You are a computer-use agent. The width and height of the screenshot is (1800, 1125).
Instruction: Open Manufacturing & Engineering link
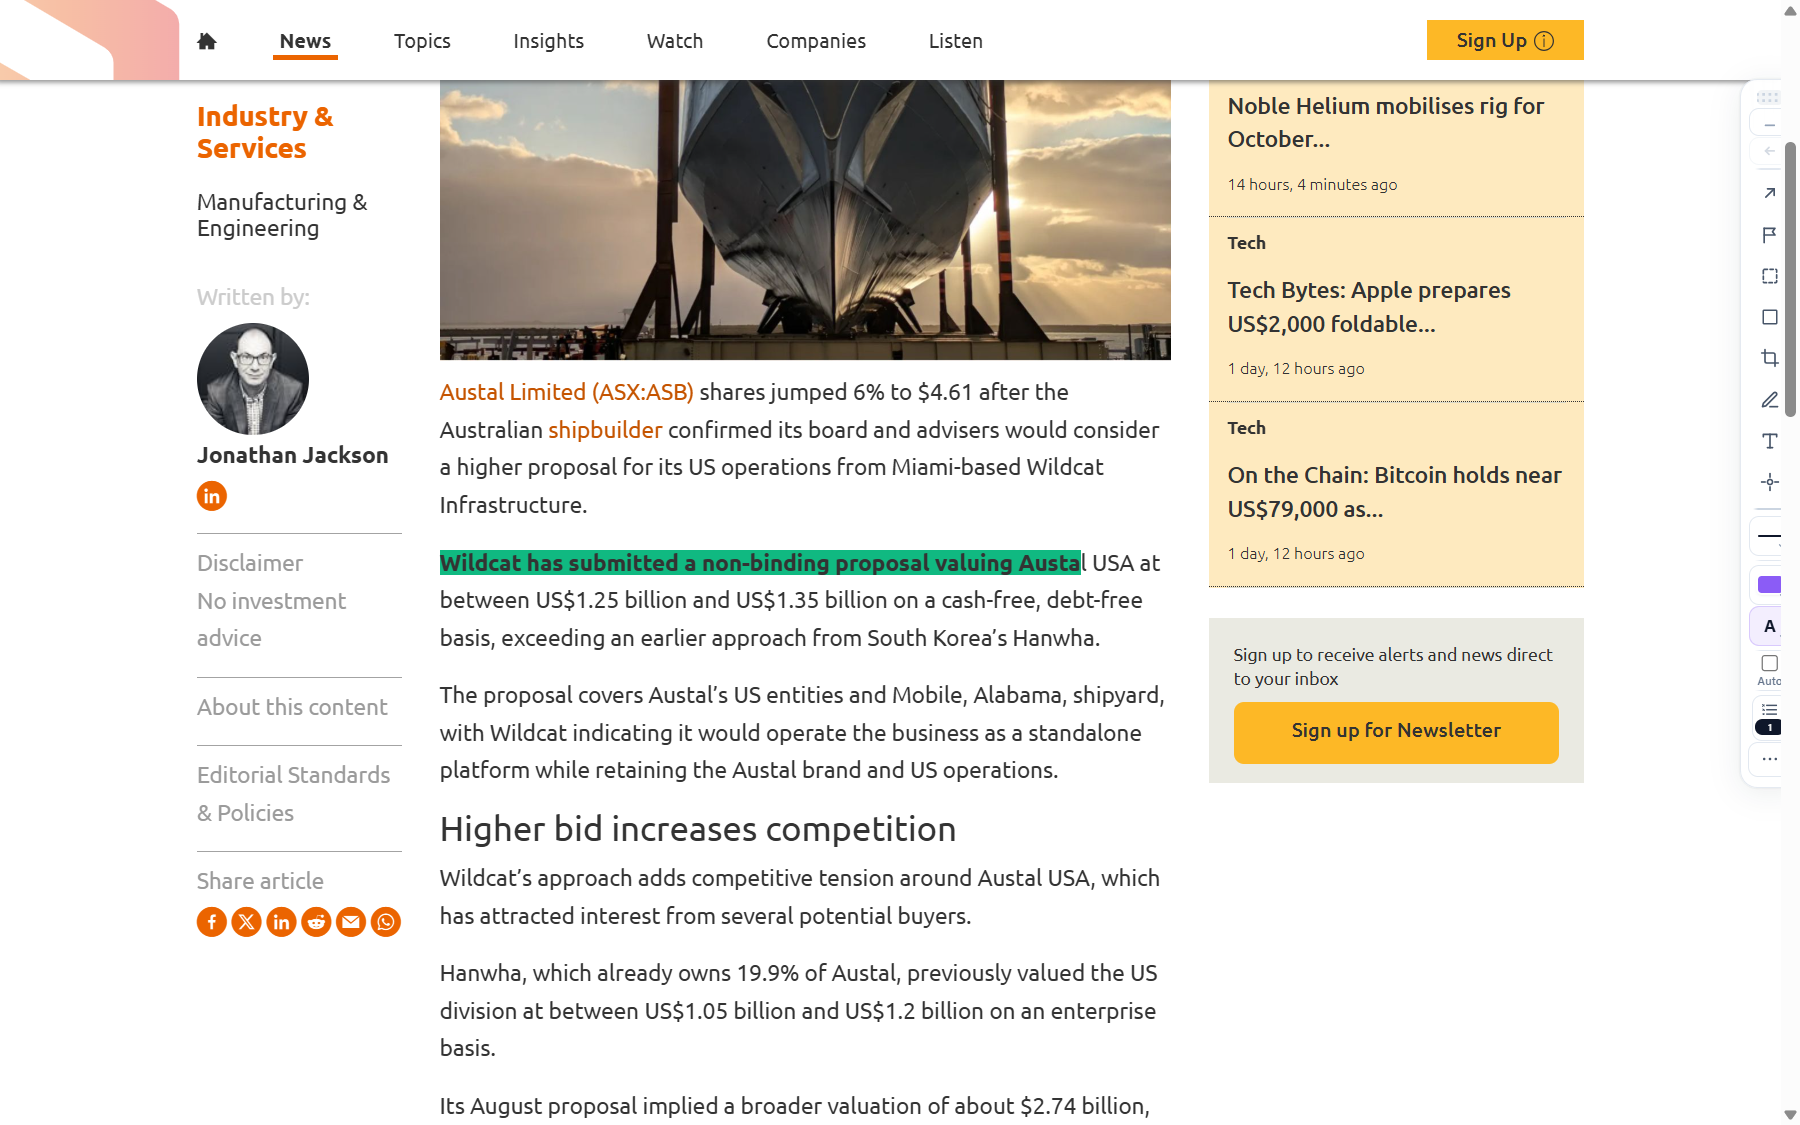(x=282, y=215)
